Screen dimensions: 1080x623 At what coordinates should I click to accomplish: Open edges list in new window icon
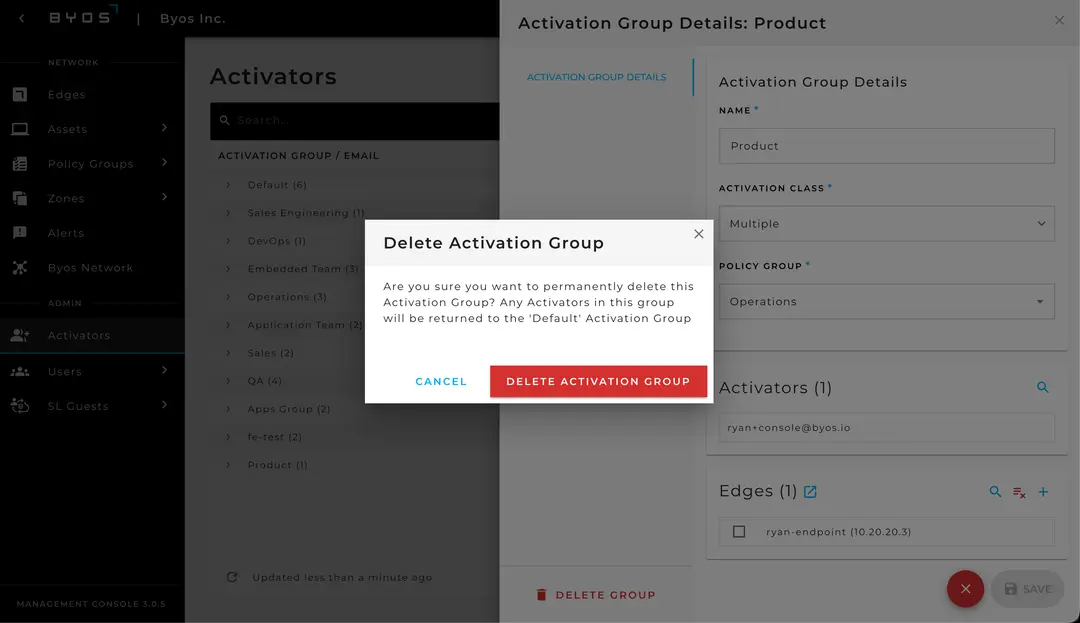tap(811, 492)
